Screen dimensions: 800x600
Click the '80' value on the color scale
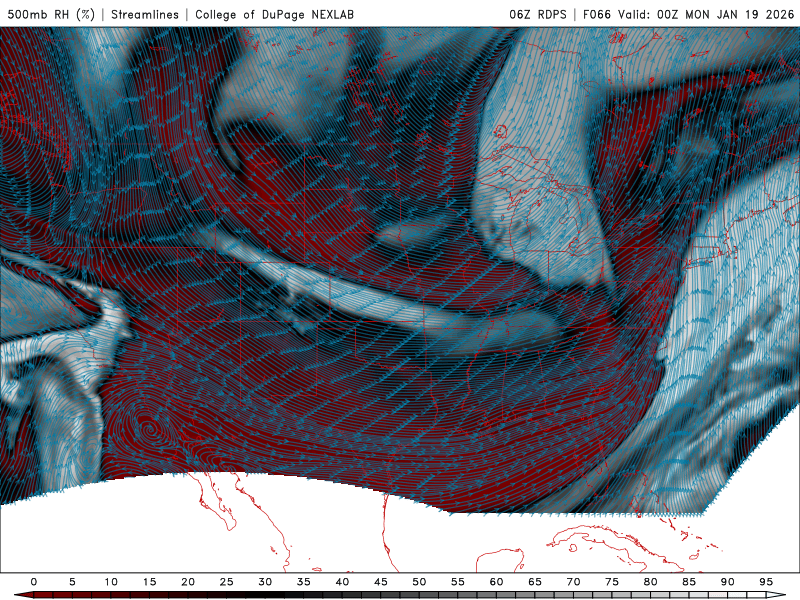coord(650,582)
